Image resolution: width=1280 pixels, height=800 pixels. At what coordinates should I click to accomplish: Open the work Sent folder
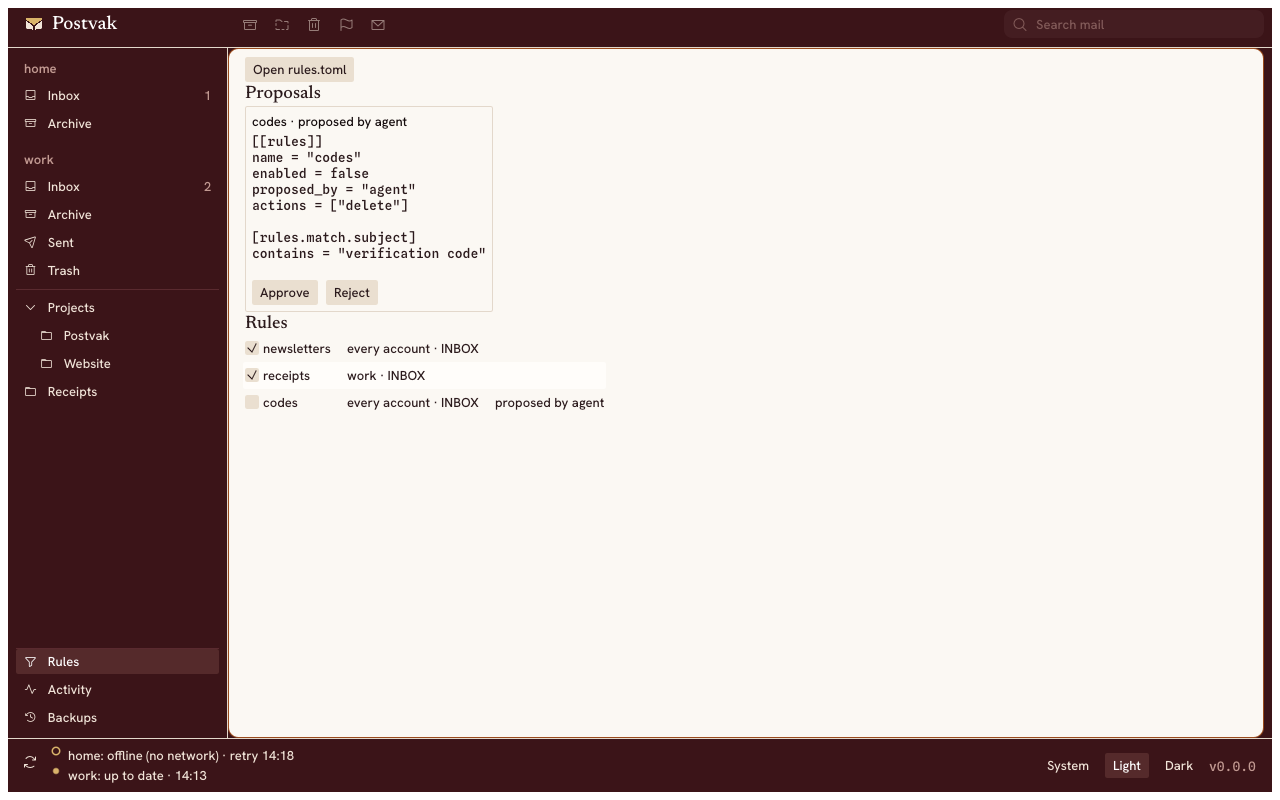point(117,243)
